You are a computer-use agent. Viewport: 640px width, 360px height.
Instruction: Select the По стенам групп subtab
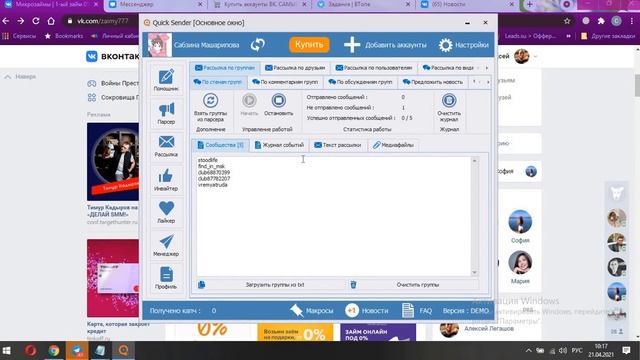click(x=218, y=82)
